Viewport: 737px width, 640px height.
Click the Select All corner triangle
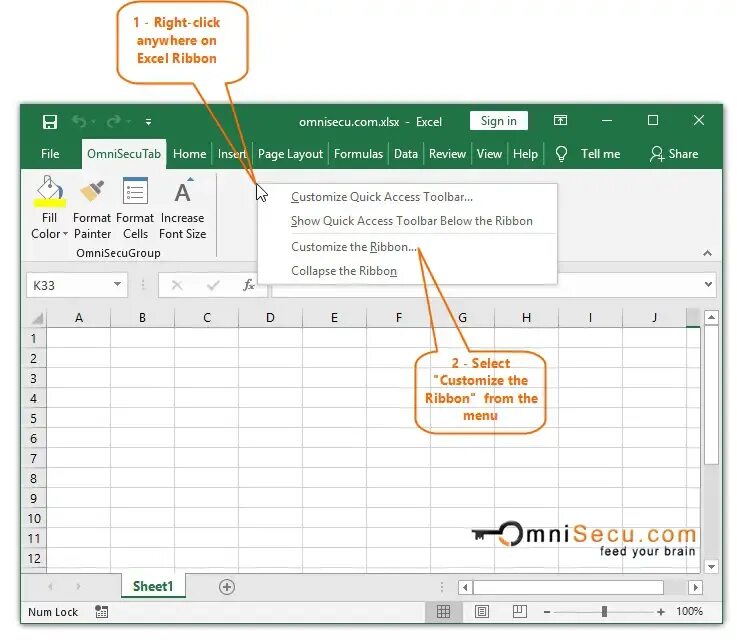point(37,318)
